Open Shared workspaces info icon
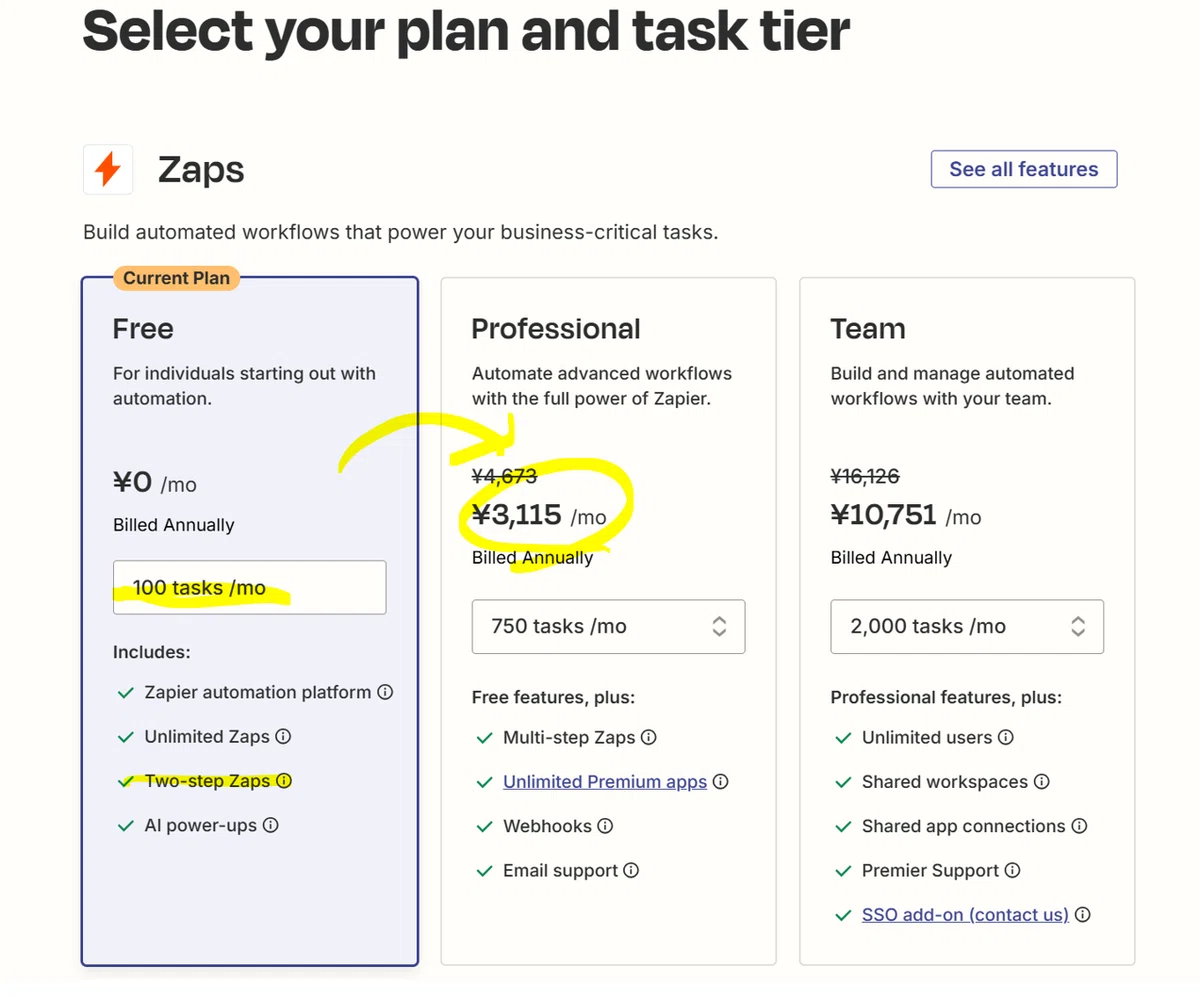Screen dimensions: 1200x998 click(x=1041, y=782)
